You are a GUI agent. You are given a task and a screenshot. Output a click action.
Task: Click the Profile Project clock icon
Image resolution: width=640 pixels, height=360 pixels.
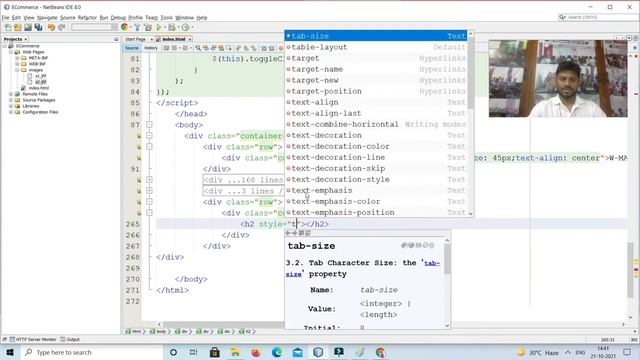[185, 27]
